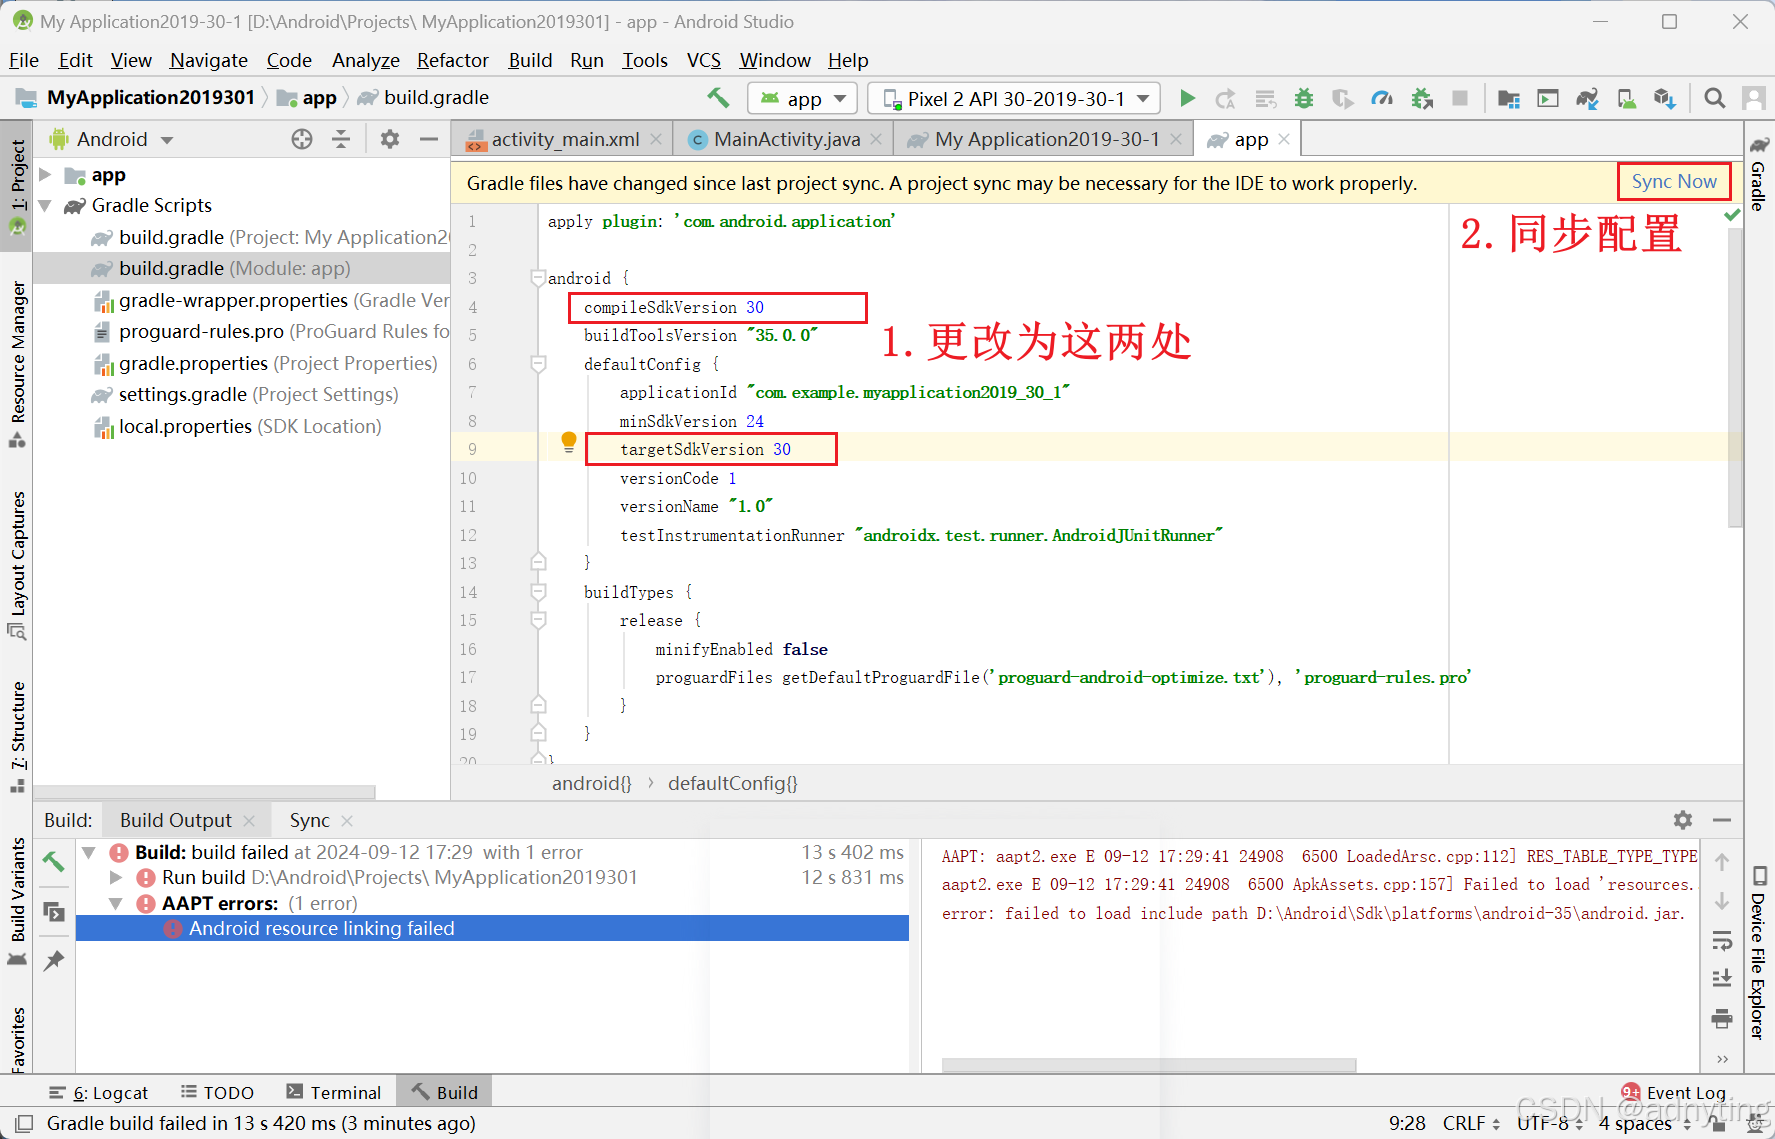Open the Refactor menu
The image size is (1775, 1139).
tap(453, 60)
